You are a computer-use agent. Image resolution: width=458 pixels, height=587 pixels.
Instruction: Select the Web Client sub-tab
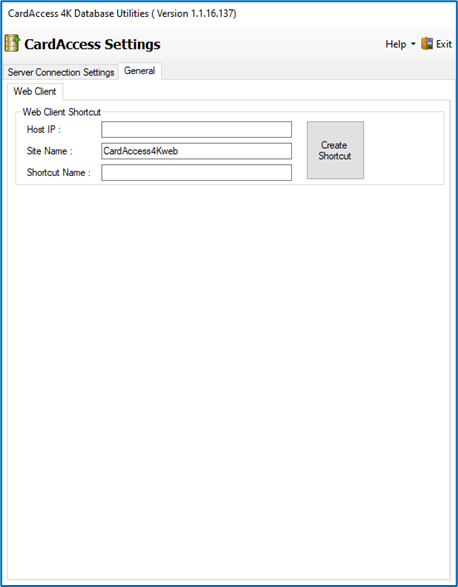pyautogui.click(x=35, y=91)
